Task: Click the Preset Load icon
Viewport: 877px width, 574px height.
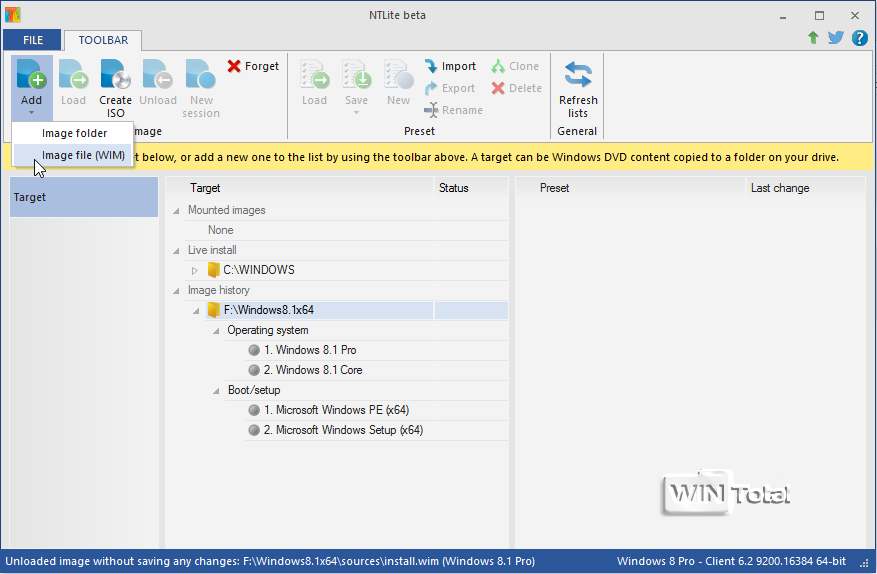Action: pos(314,74)
